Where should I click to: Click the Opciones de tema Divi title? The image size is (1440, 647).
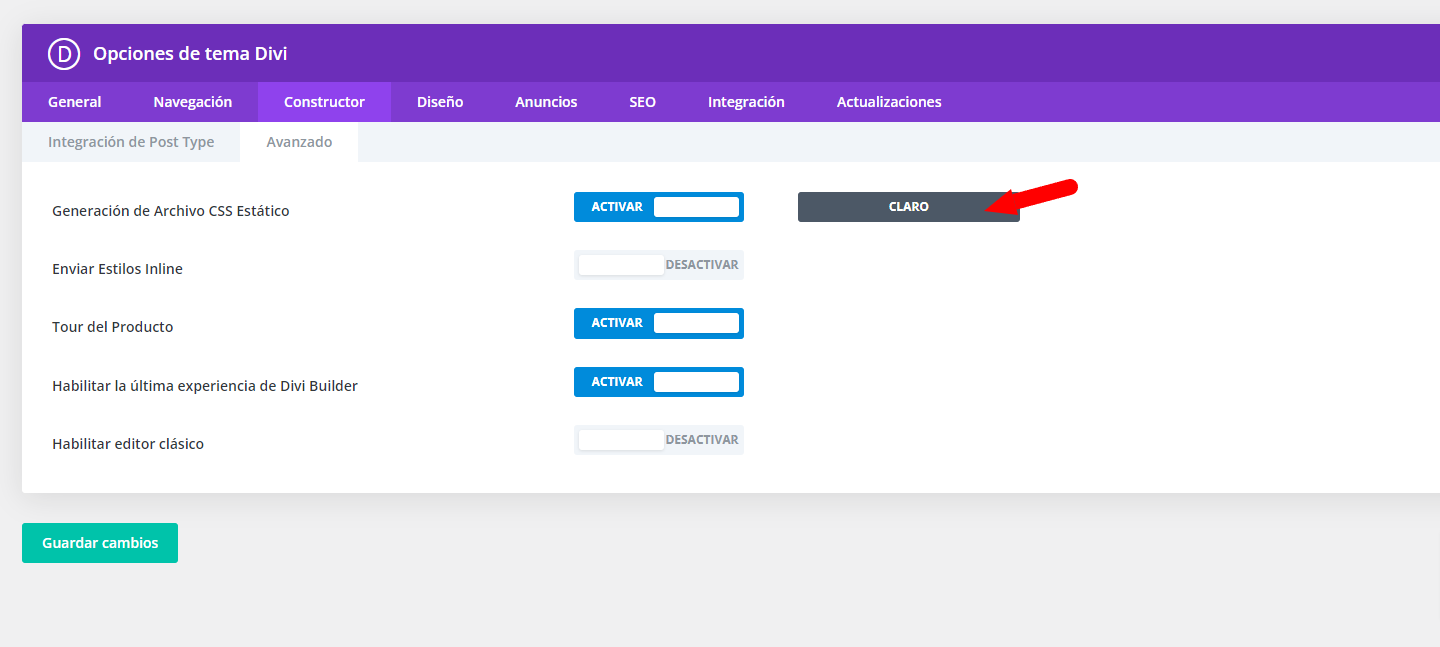[190, 54]
